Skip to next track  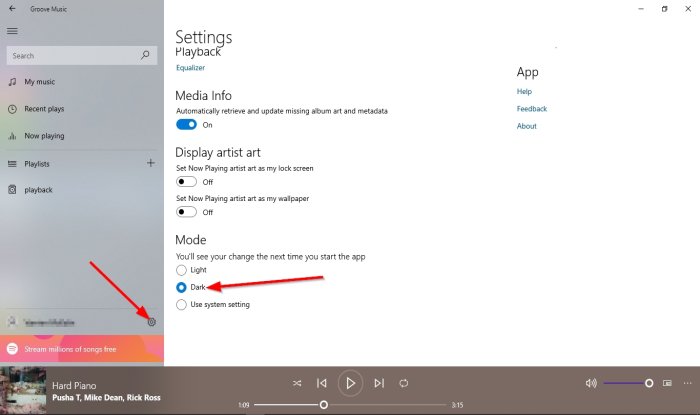(x=379, y=383)
